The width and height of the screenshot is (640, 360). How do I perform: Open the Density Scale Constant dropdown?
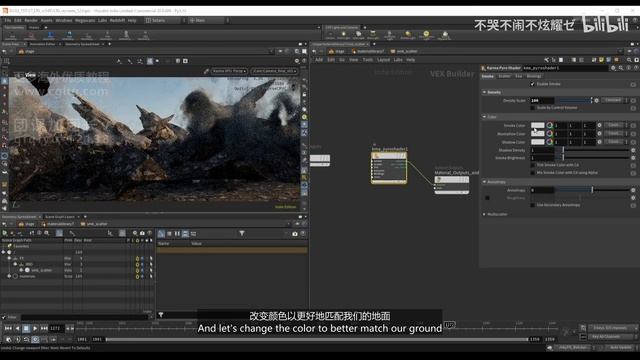tap(615, 100)
